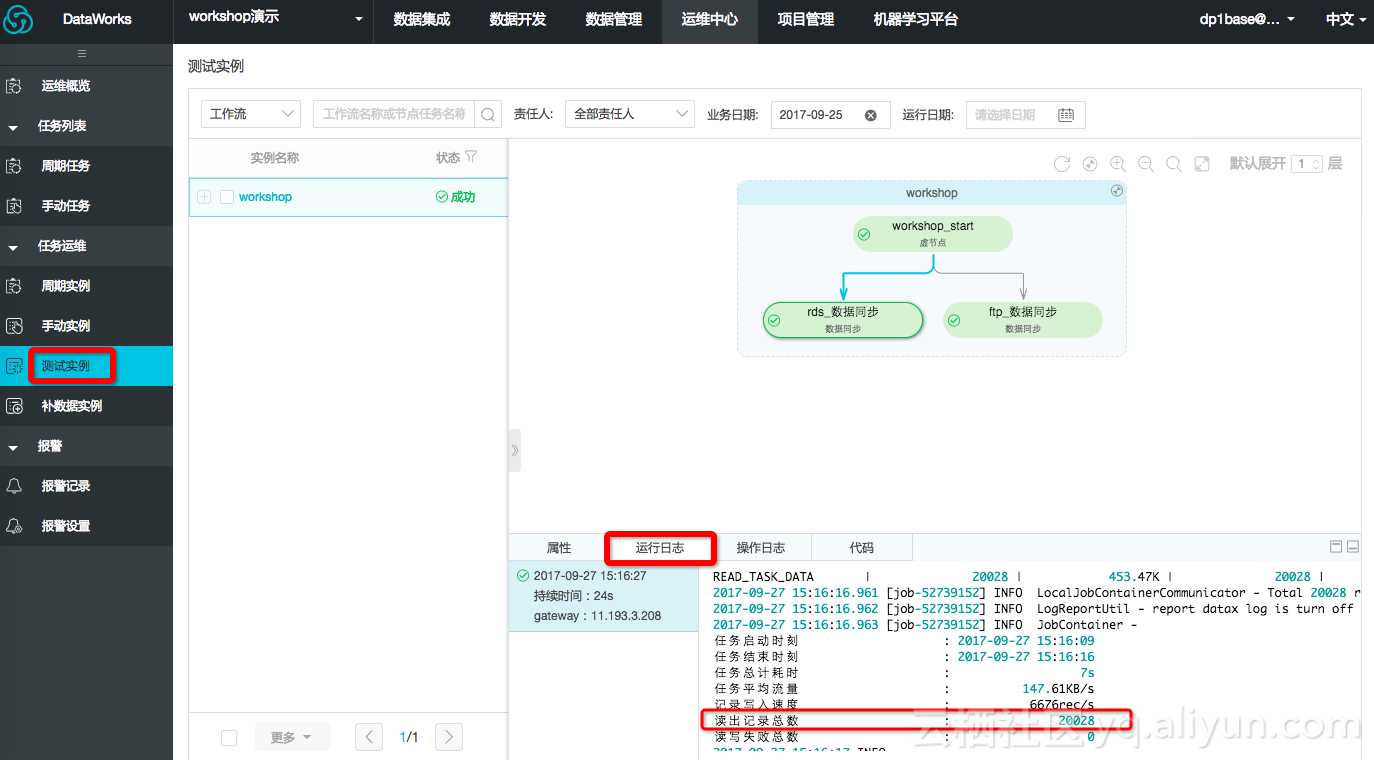Switch to the 运行日志 tab
1374x760 pixels.
tap(660, 547)
